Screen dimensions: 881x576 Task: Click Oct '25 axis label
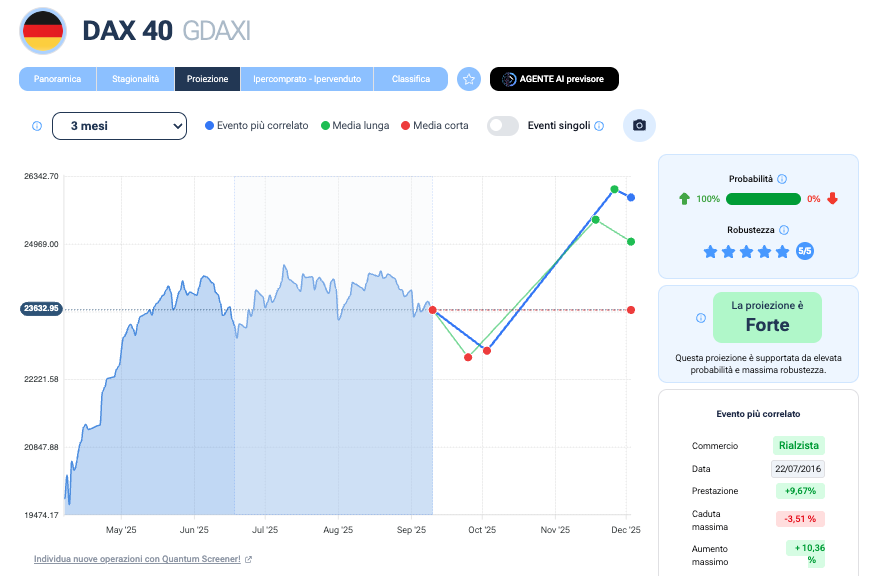482,530
